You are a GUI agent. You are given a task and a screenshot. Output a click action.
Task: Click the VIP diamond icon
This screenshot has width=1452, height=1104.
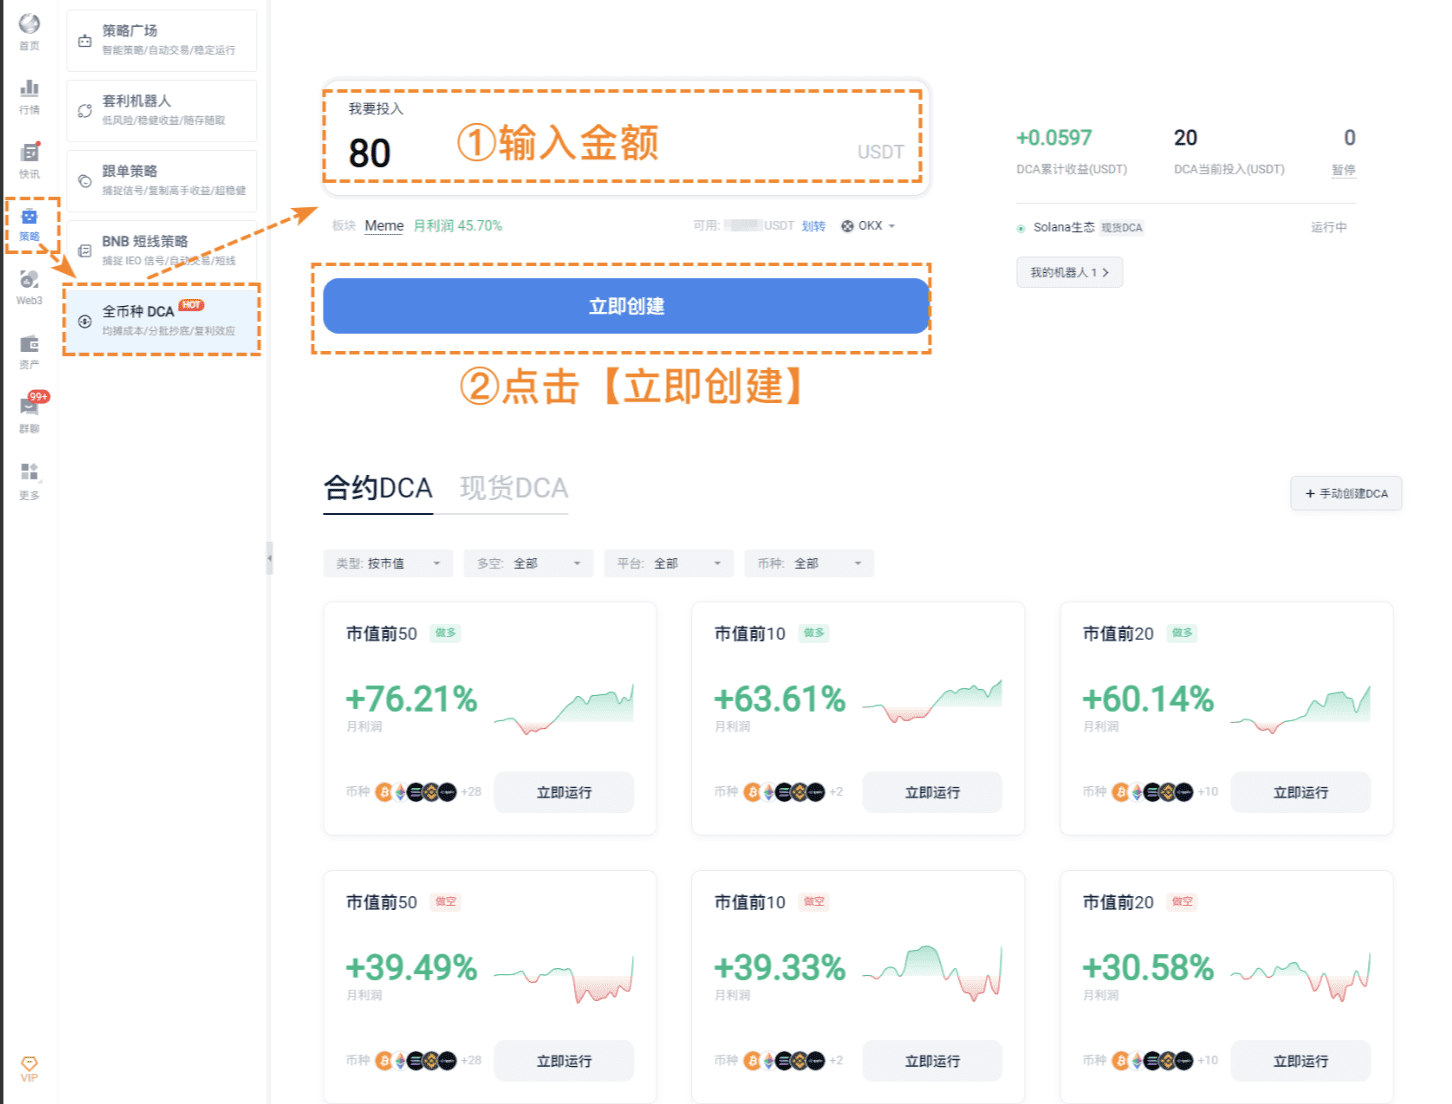[x=29, y=1063]
